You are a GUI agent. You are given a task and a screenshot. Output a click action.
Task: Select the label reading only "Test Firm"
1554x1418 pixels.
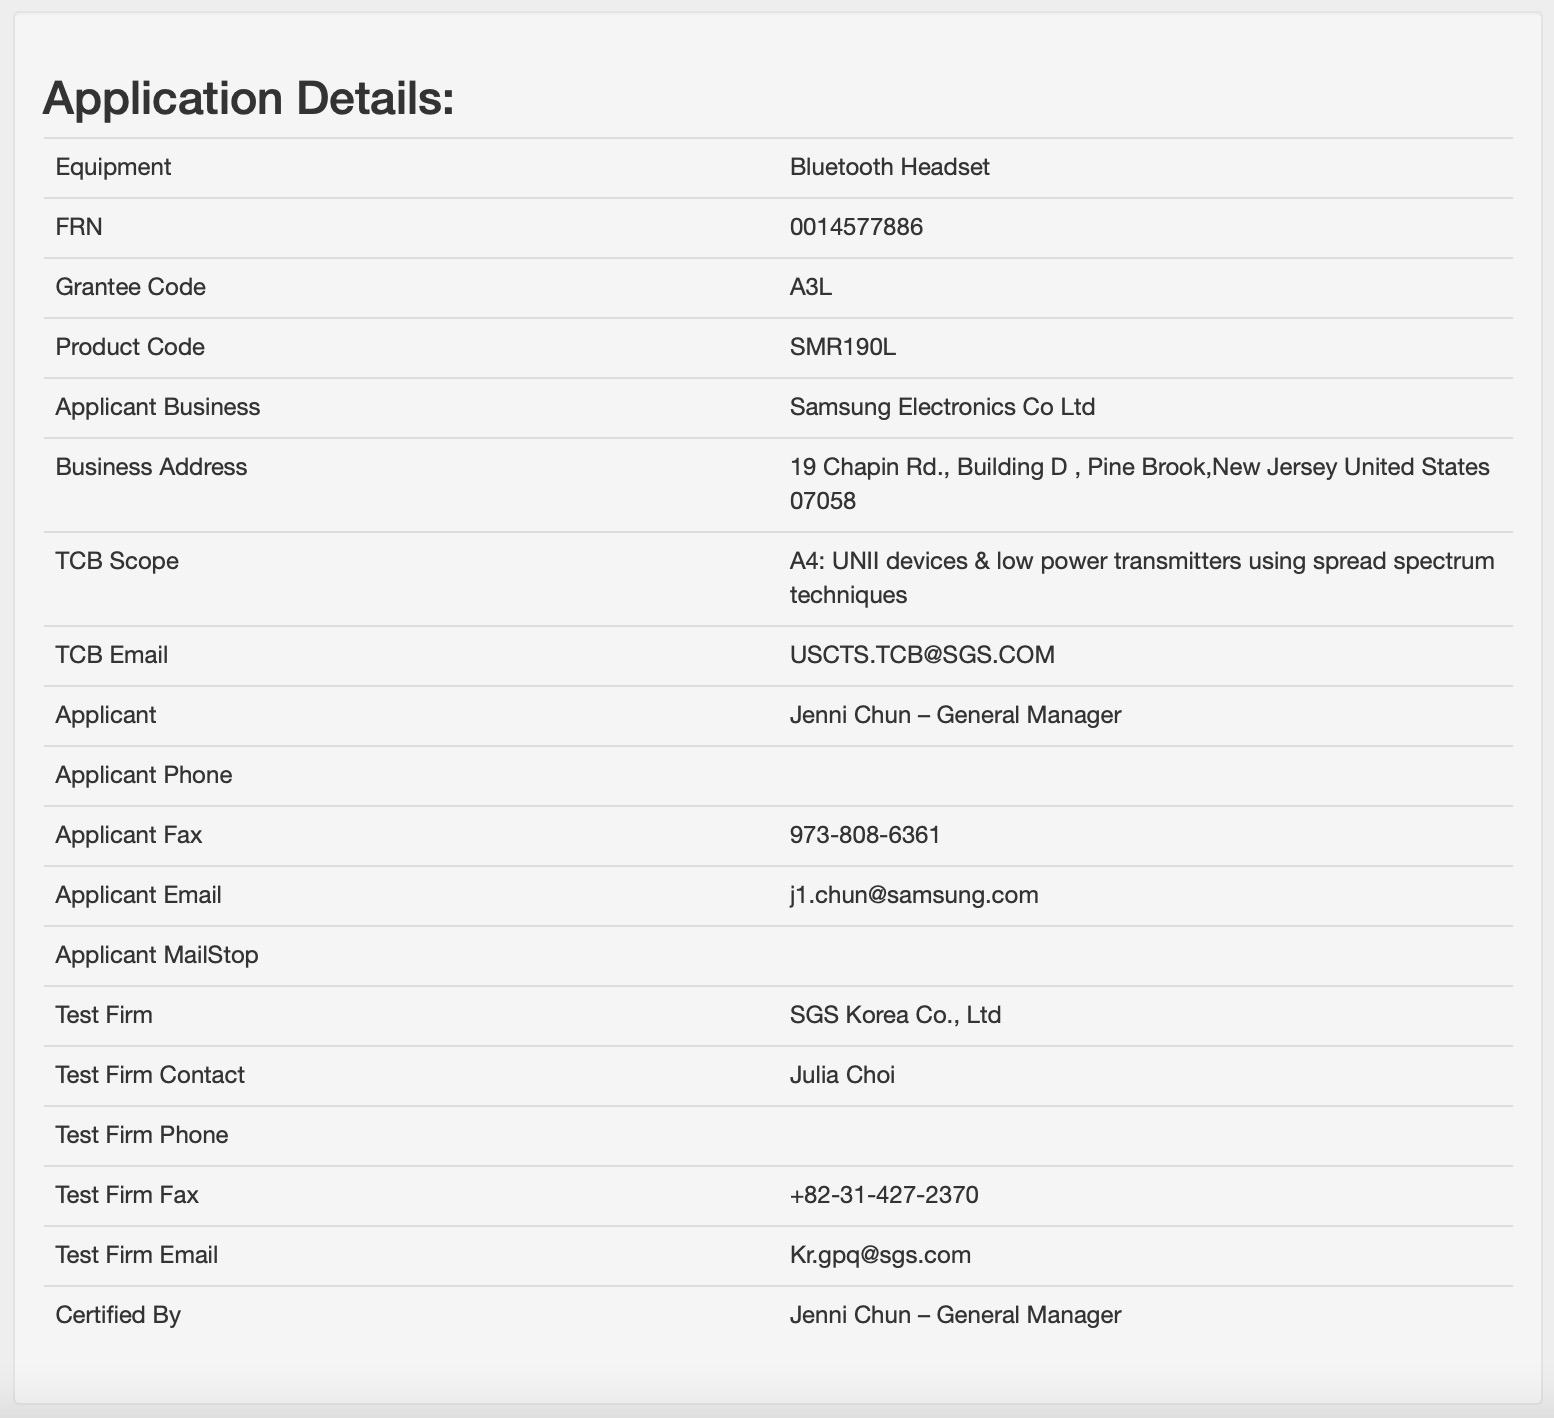pos(104,1015)
